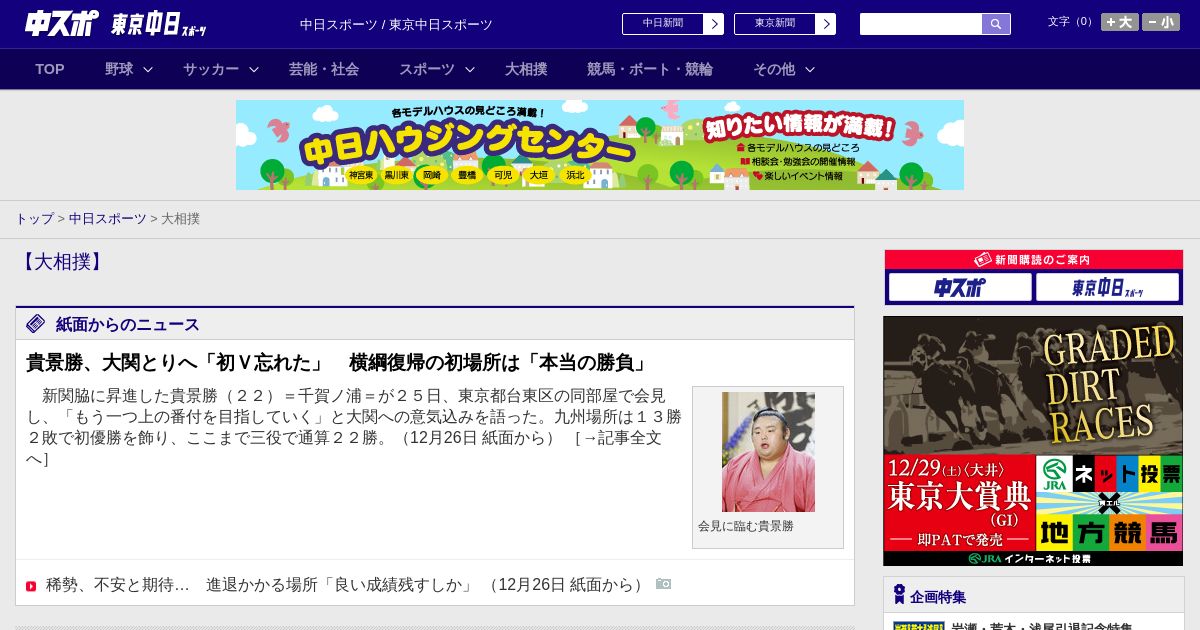Click the arrow next to 中日新聞
The width and height of the screenshot is (1200, 630).
[714, 24]
